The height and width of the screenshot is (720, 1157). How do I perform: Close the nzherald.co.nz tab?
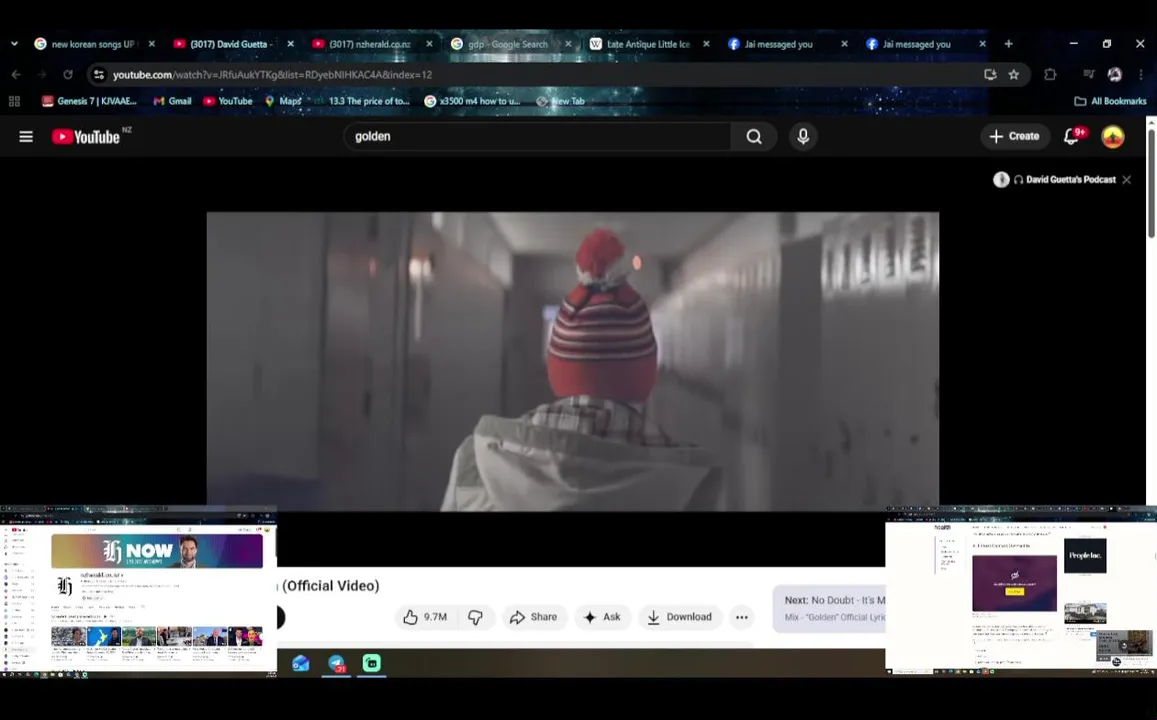429,44
